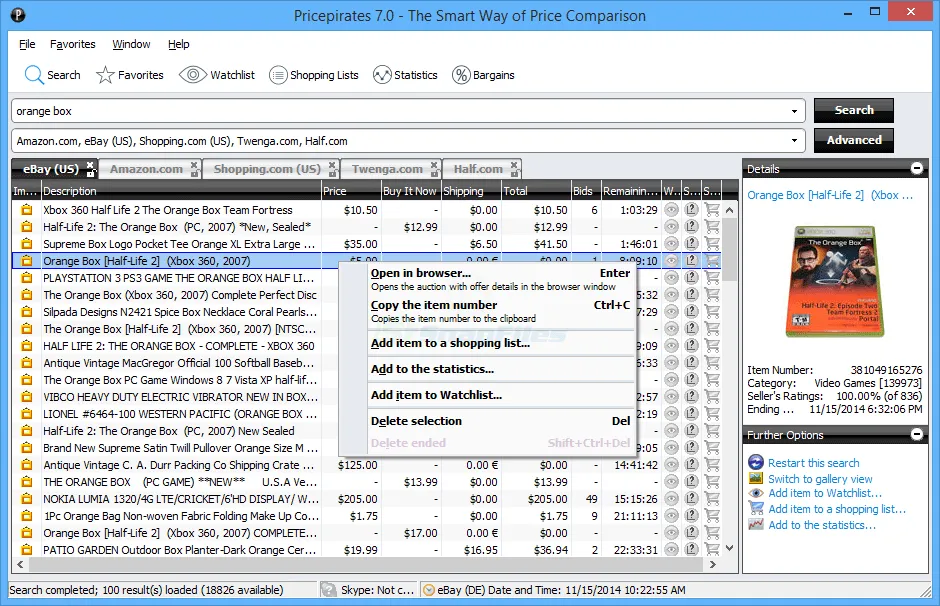
Task: Toggle the lock on the Twenga.com tab
Action: 435,173
